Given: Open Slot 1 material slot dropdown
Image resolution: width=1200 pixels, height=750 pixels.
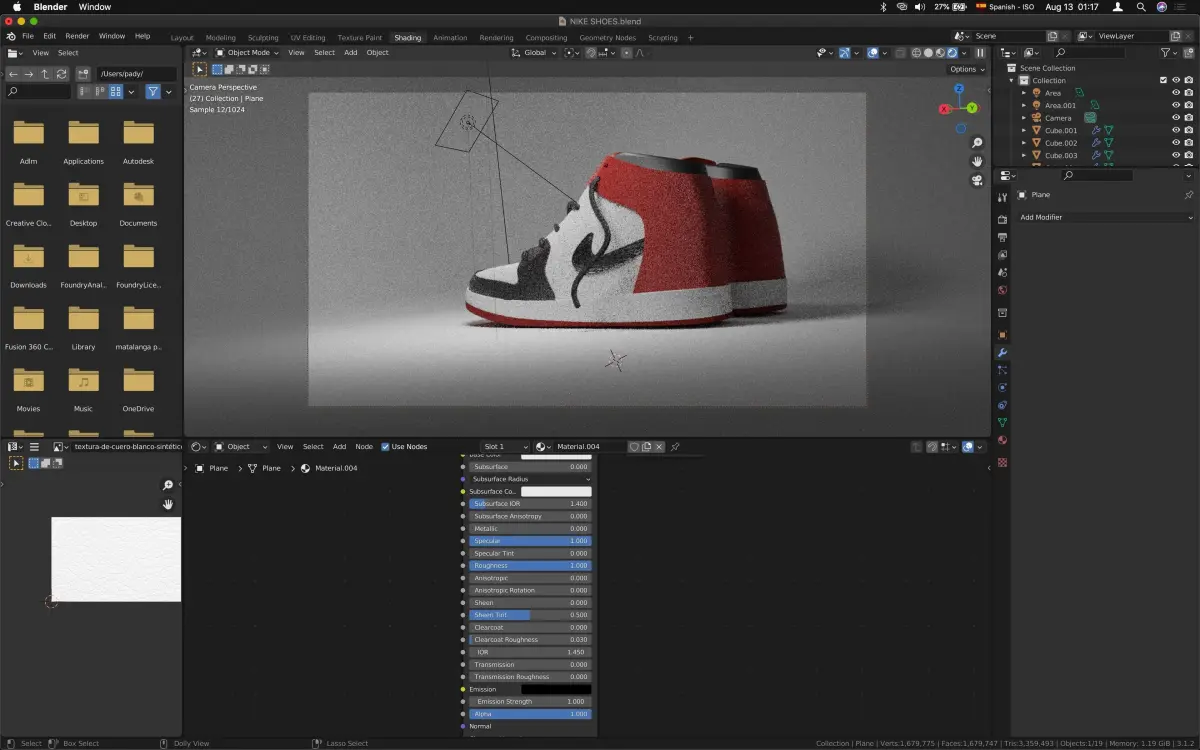Looking at the screenshot, I should point(505,447).
